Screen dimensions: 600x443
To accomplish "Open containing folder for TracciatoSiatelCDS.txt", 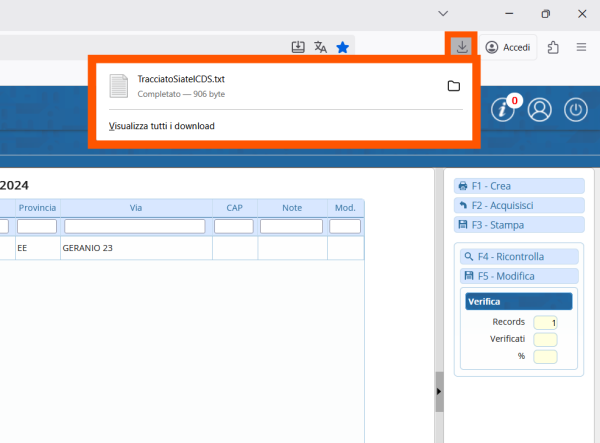I will click(453, 86).
